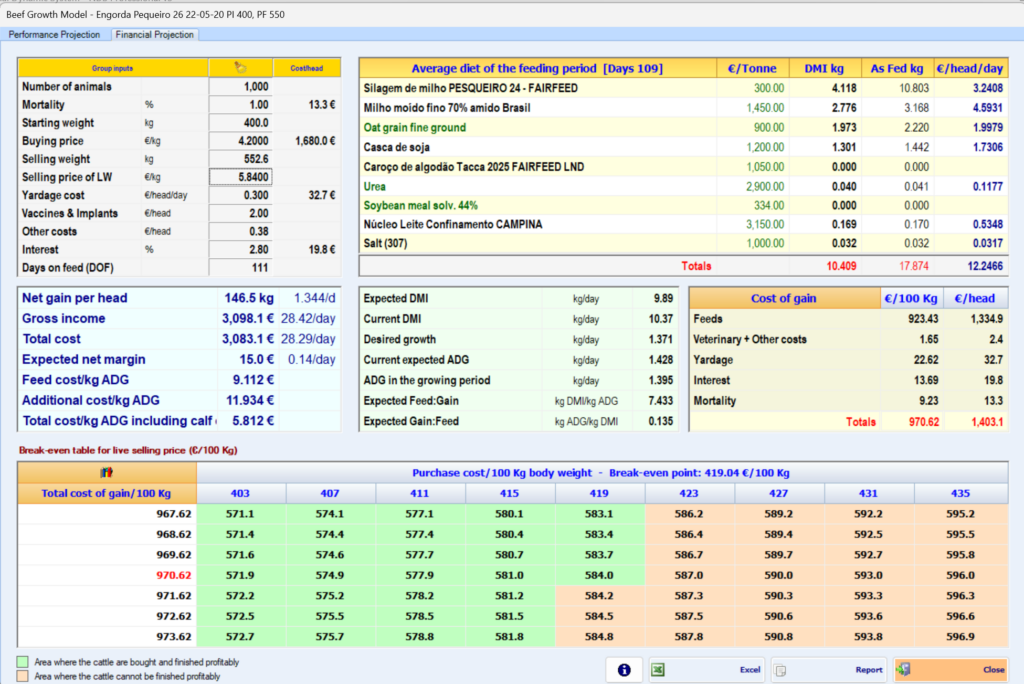Select Silagem de milho PESQUEIRO 24 row
Screen dimensions: 1024x684
(684, 88)
